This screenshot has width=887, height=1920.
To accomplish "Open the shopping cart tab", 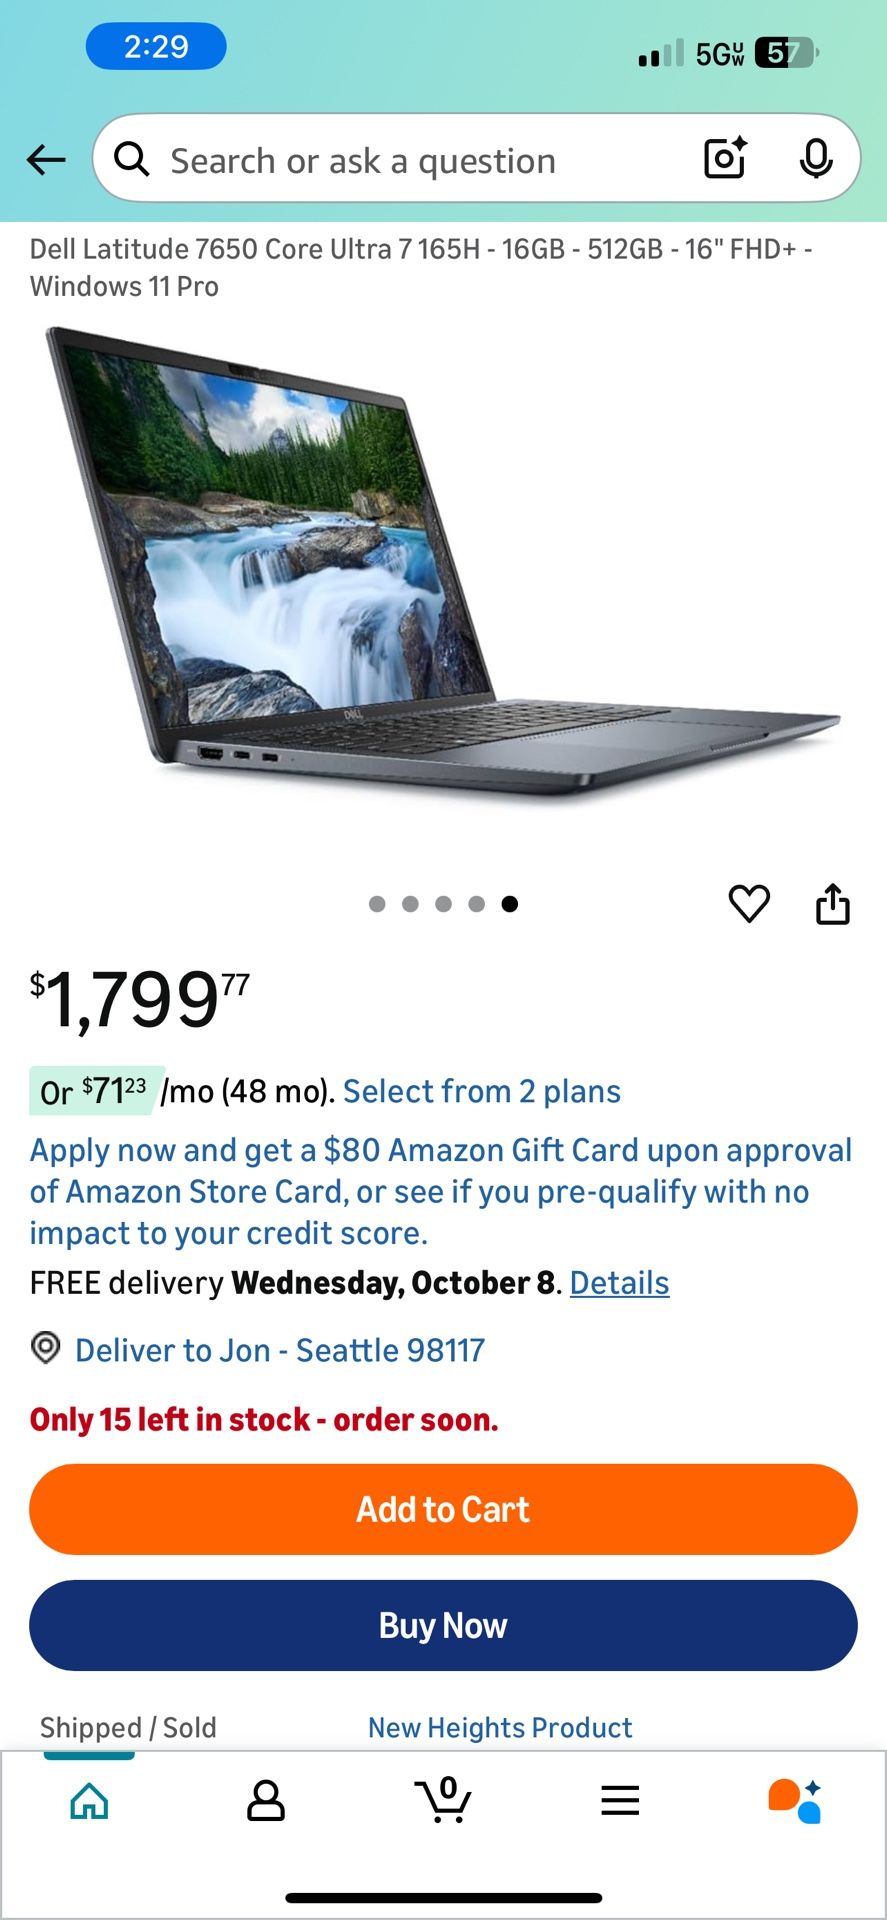I will 443,1800.
